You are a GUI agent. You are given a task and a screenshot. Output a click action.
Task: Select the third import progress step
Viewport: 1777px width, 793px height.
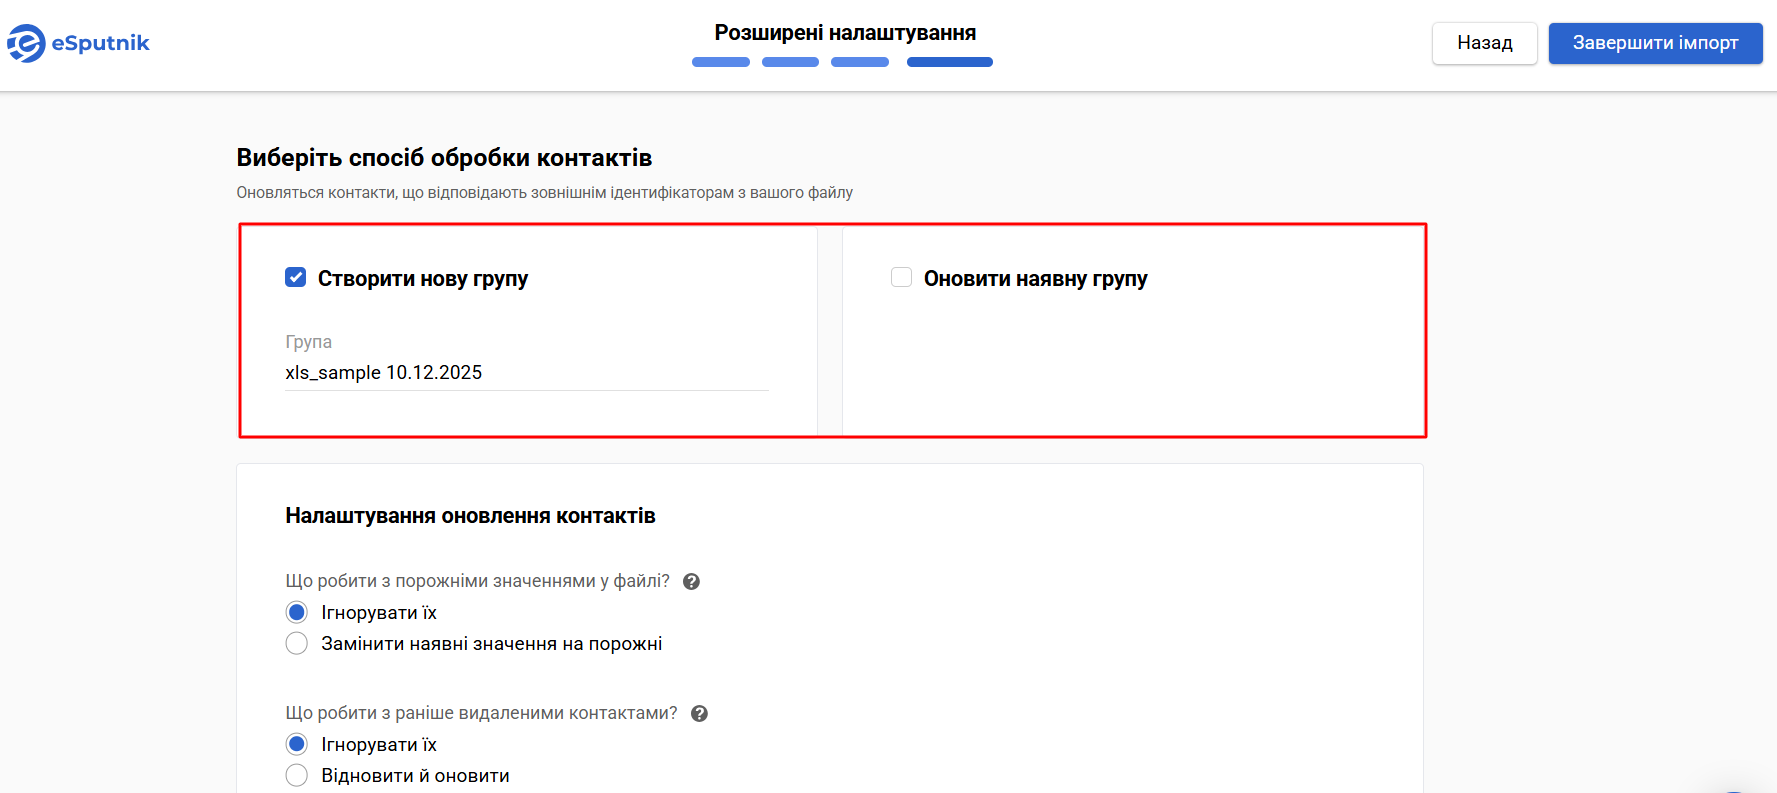pos(859,61)
